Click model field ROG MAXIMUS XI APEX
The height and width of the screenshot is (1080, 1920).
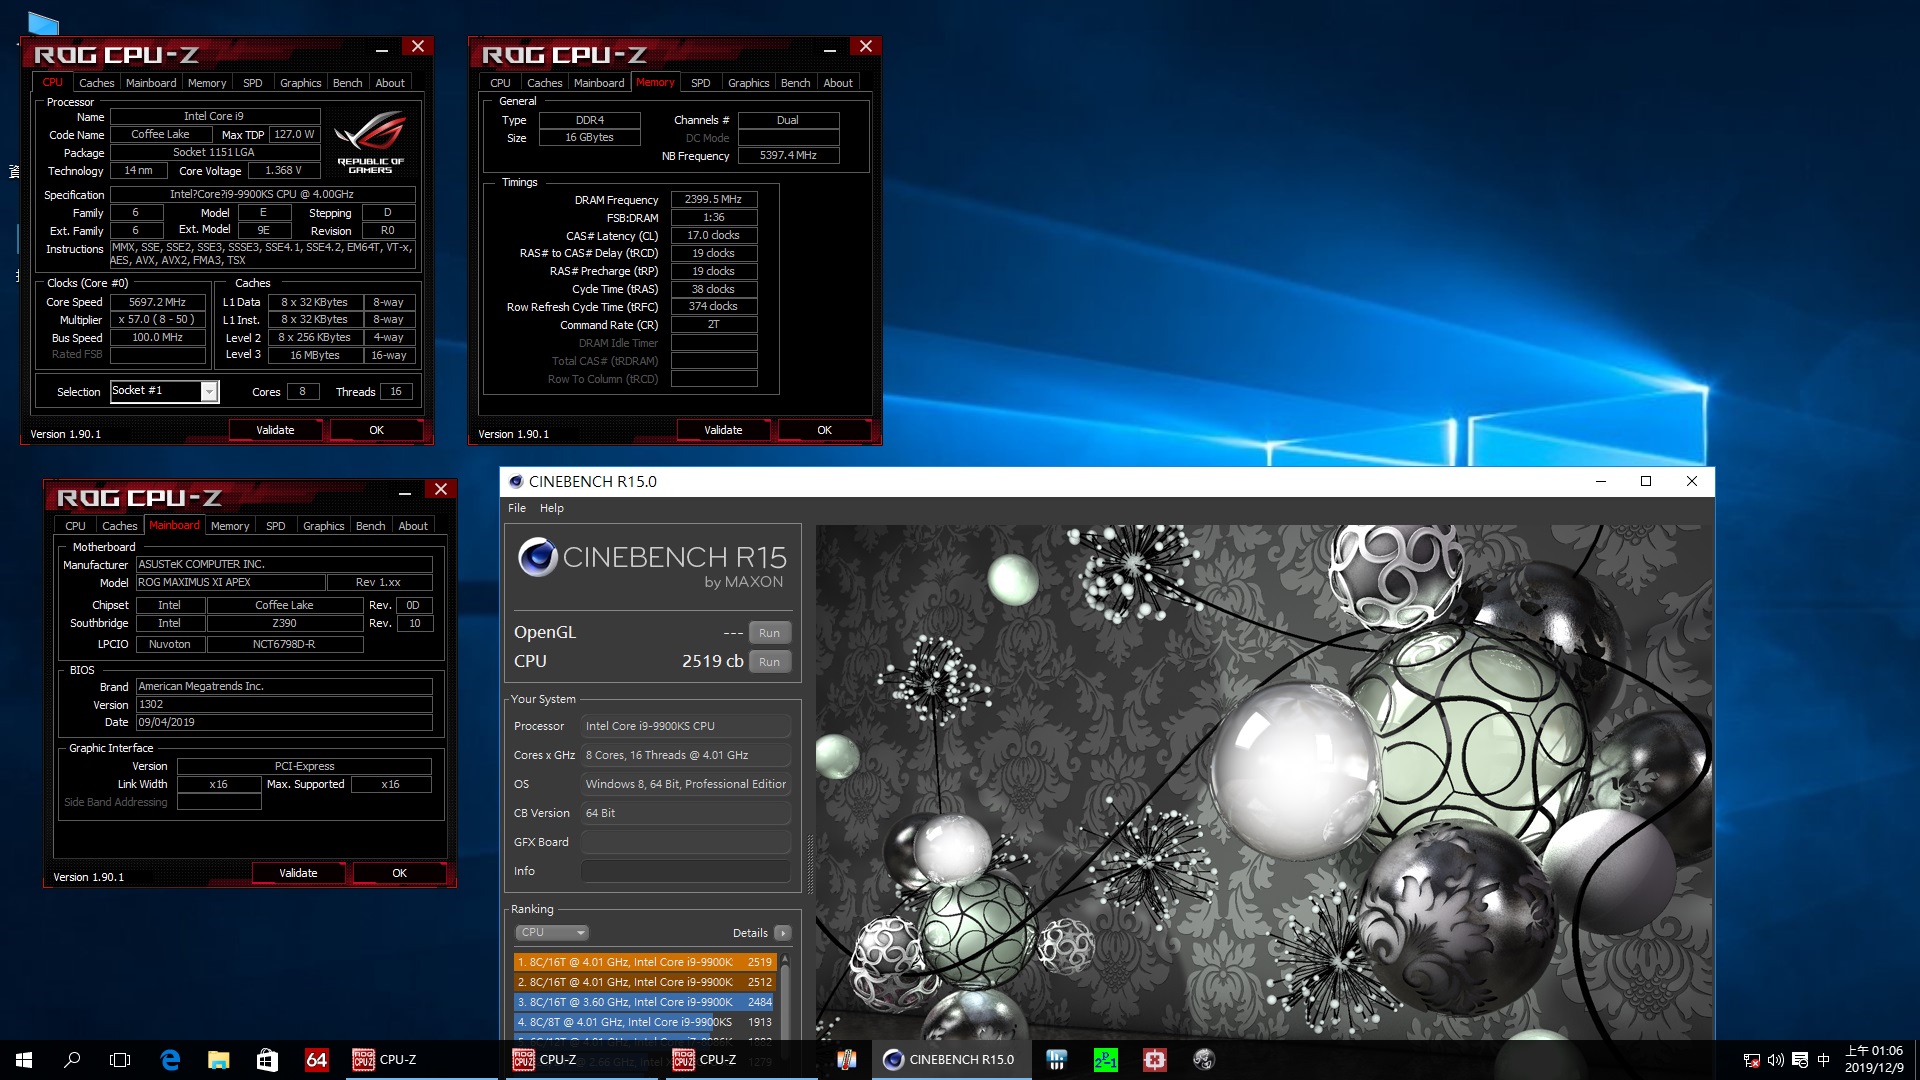click(x=230, y=582)
